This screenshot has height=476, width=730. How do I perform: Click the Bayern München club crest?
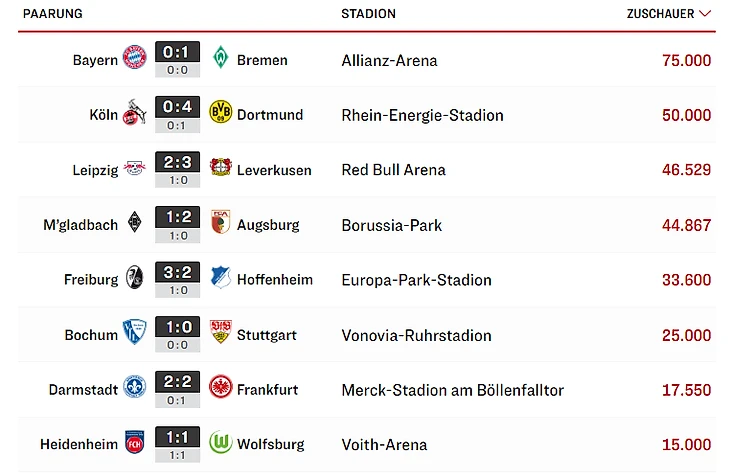[x=135, y=58]
